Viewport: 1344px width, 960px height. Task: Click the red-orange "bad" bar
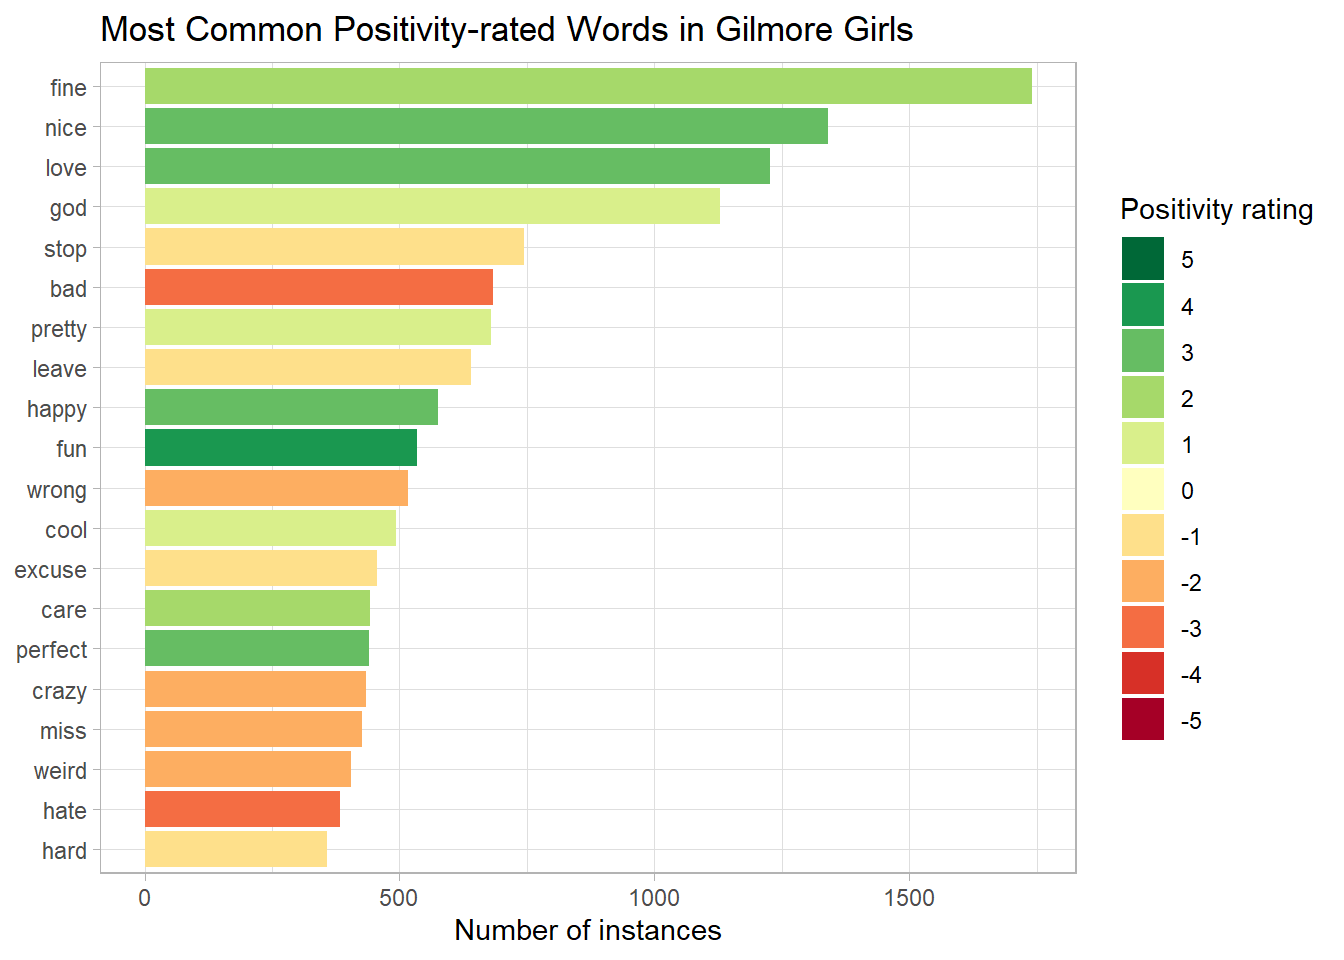point(319,287)
